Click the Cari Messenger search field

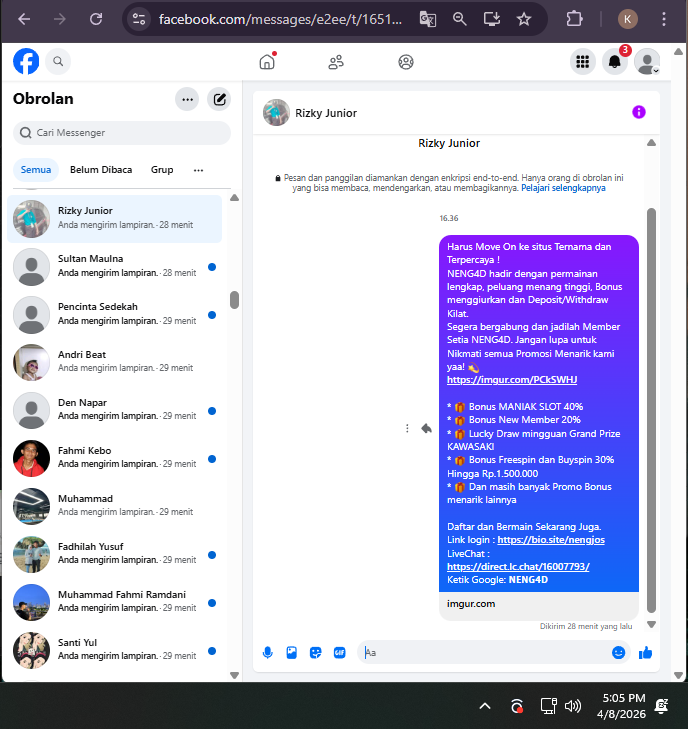(122, 133)
